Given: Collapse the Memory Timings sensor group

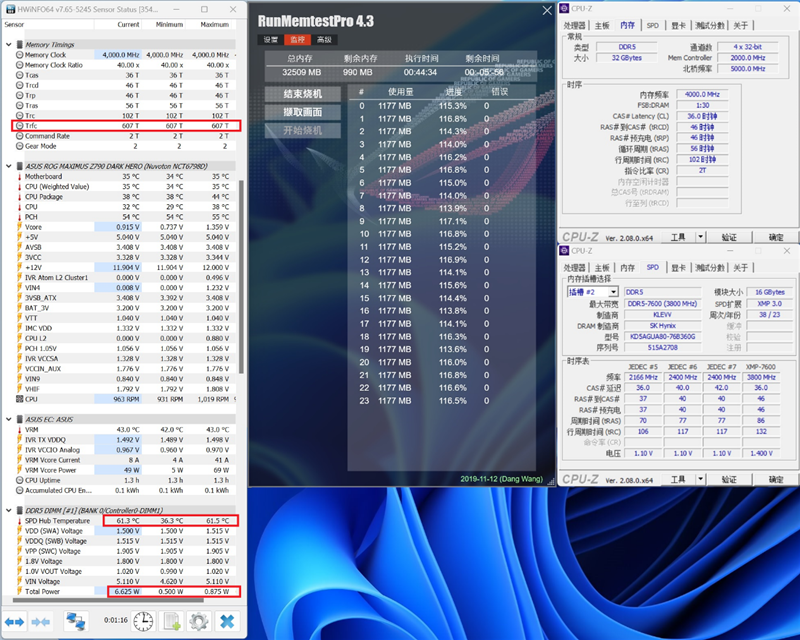Looking at the screenshot, I should 9,45.
